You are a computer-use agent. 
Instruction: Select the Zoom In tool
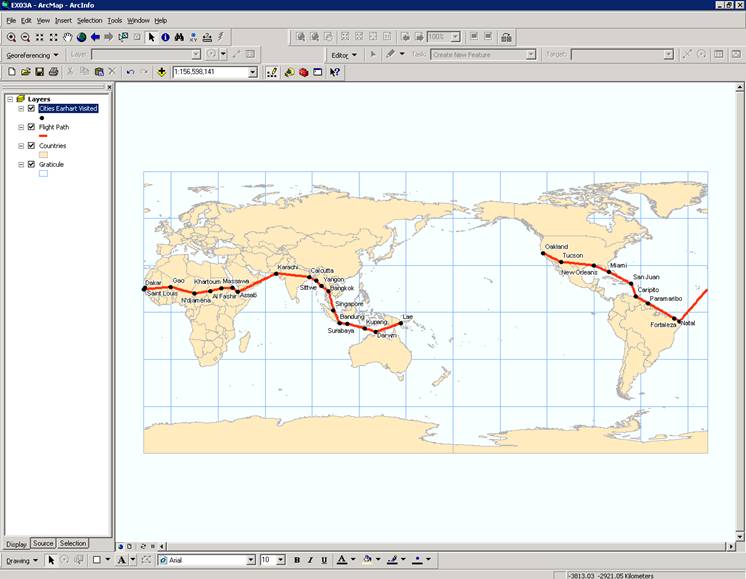point(11,37)
